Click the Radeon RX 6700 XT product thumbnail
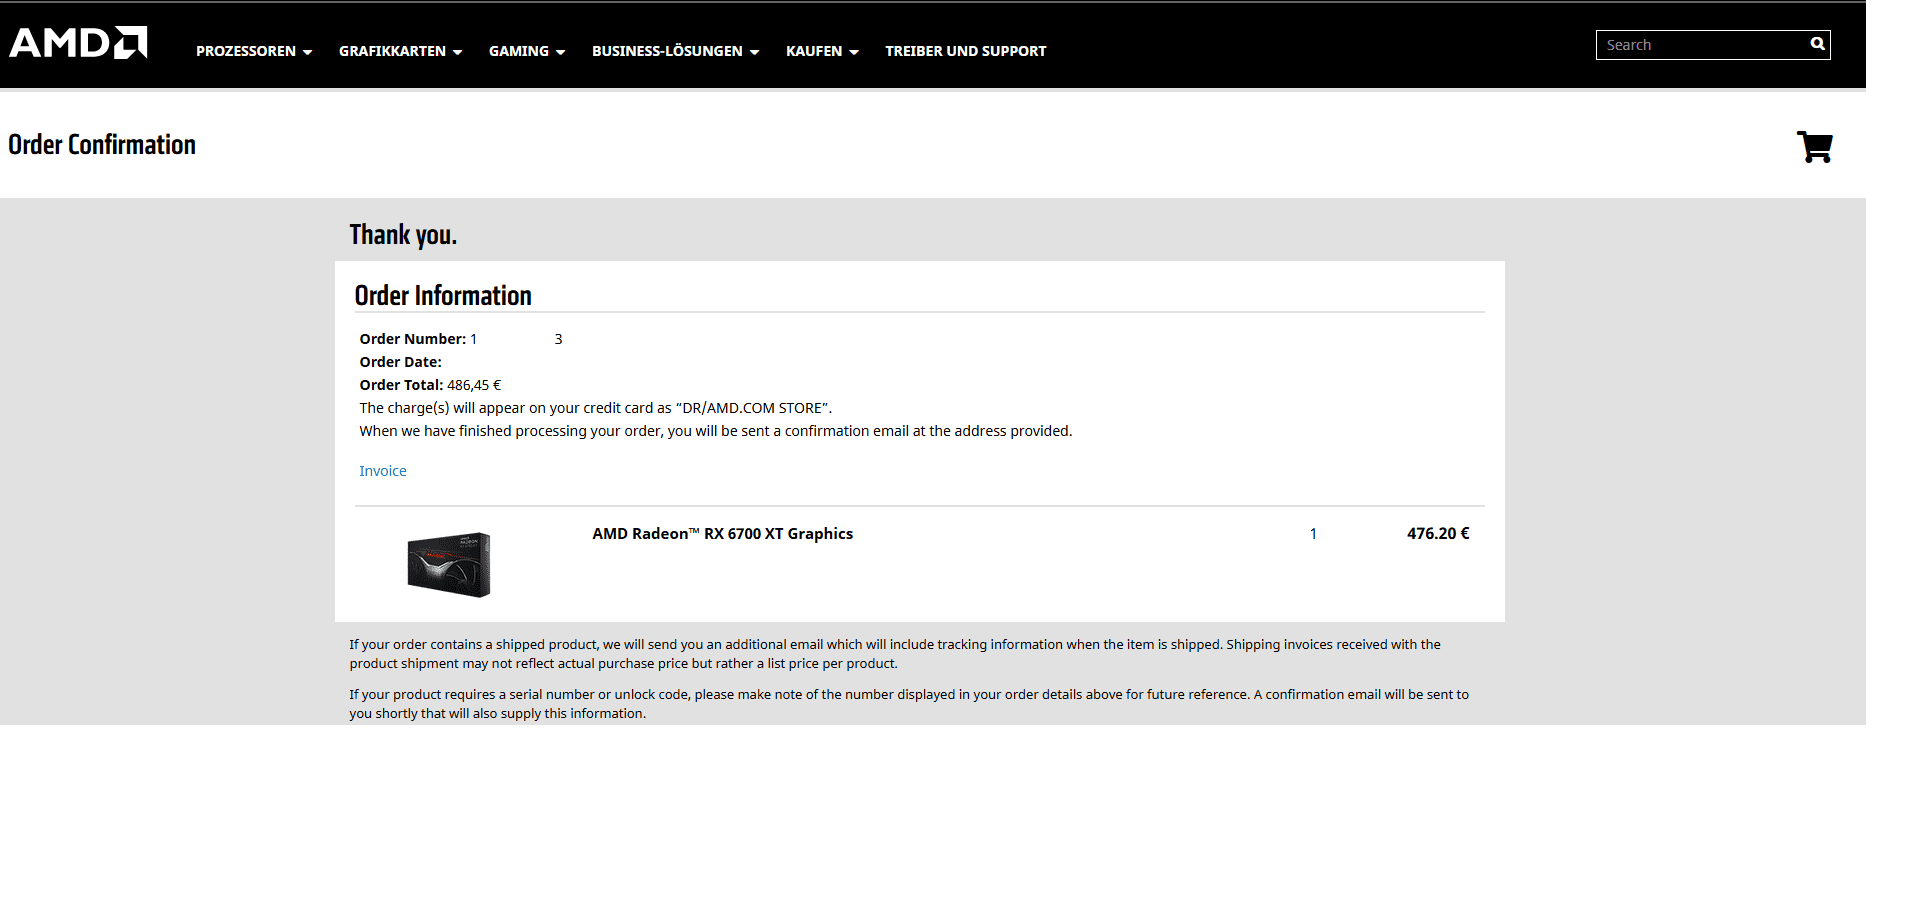This screenshot has height=915, width=1914. click(x=449, y=564)
